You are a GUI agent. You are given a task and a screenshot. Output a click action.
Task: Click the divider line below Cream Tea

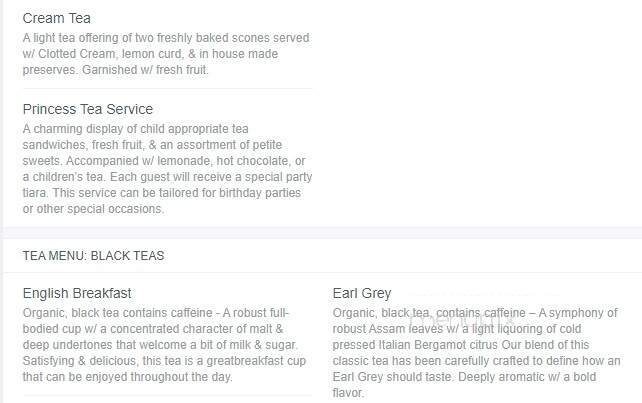[x=167, y=88]
